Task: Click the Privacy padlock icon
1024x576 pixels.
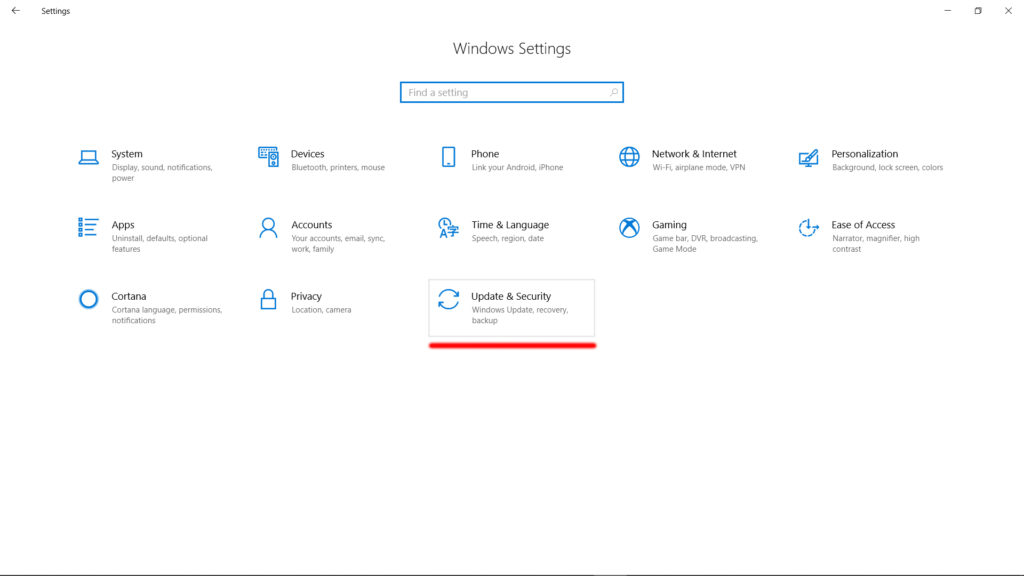Action: [268, 299]
